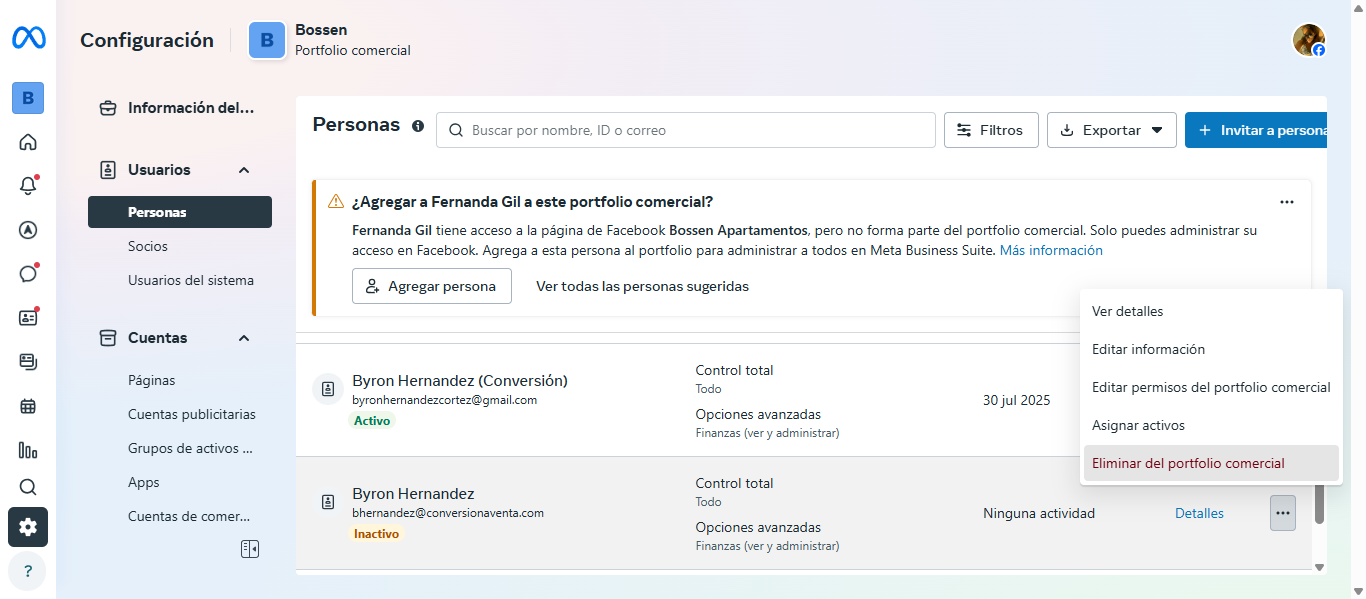Open the Insights bar chart icon

[28, 450]
